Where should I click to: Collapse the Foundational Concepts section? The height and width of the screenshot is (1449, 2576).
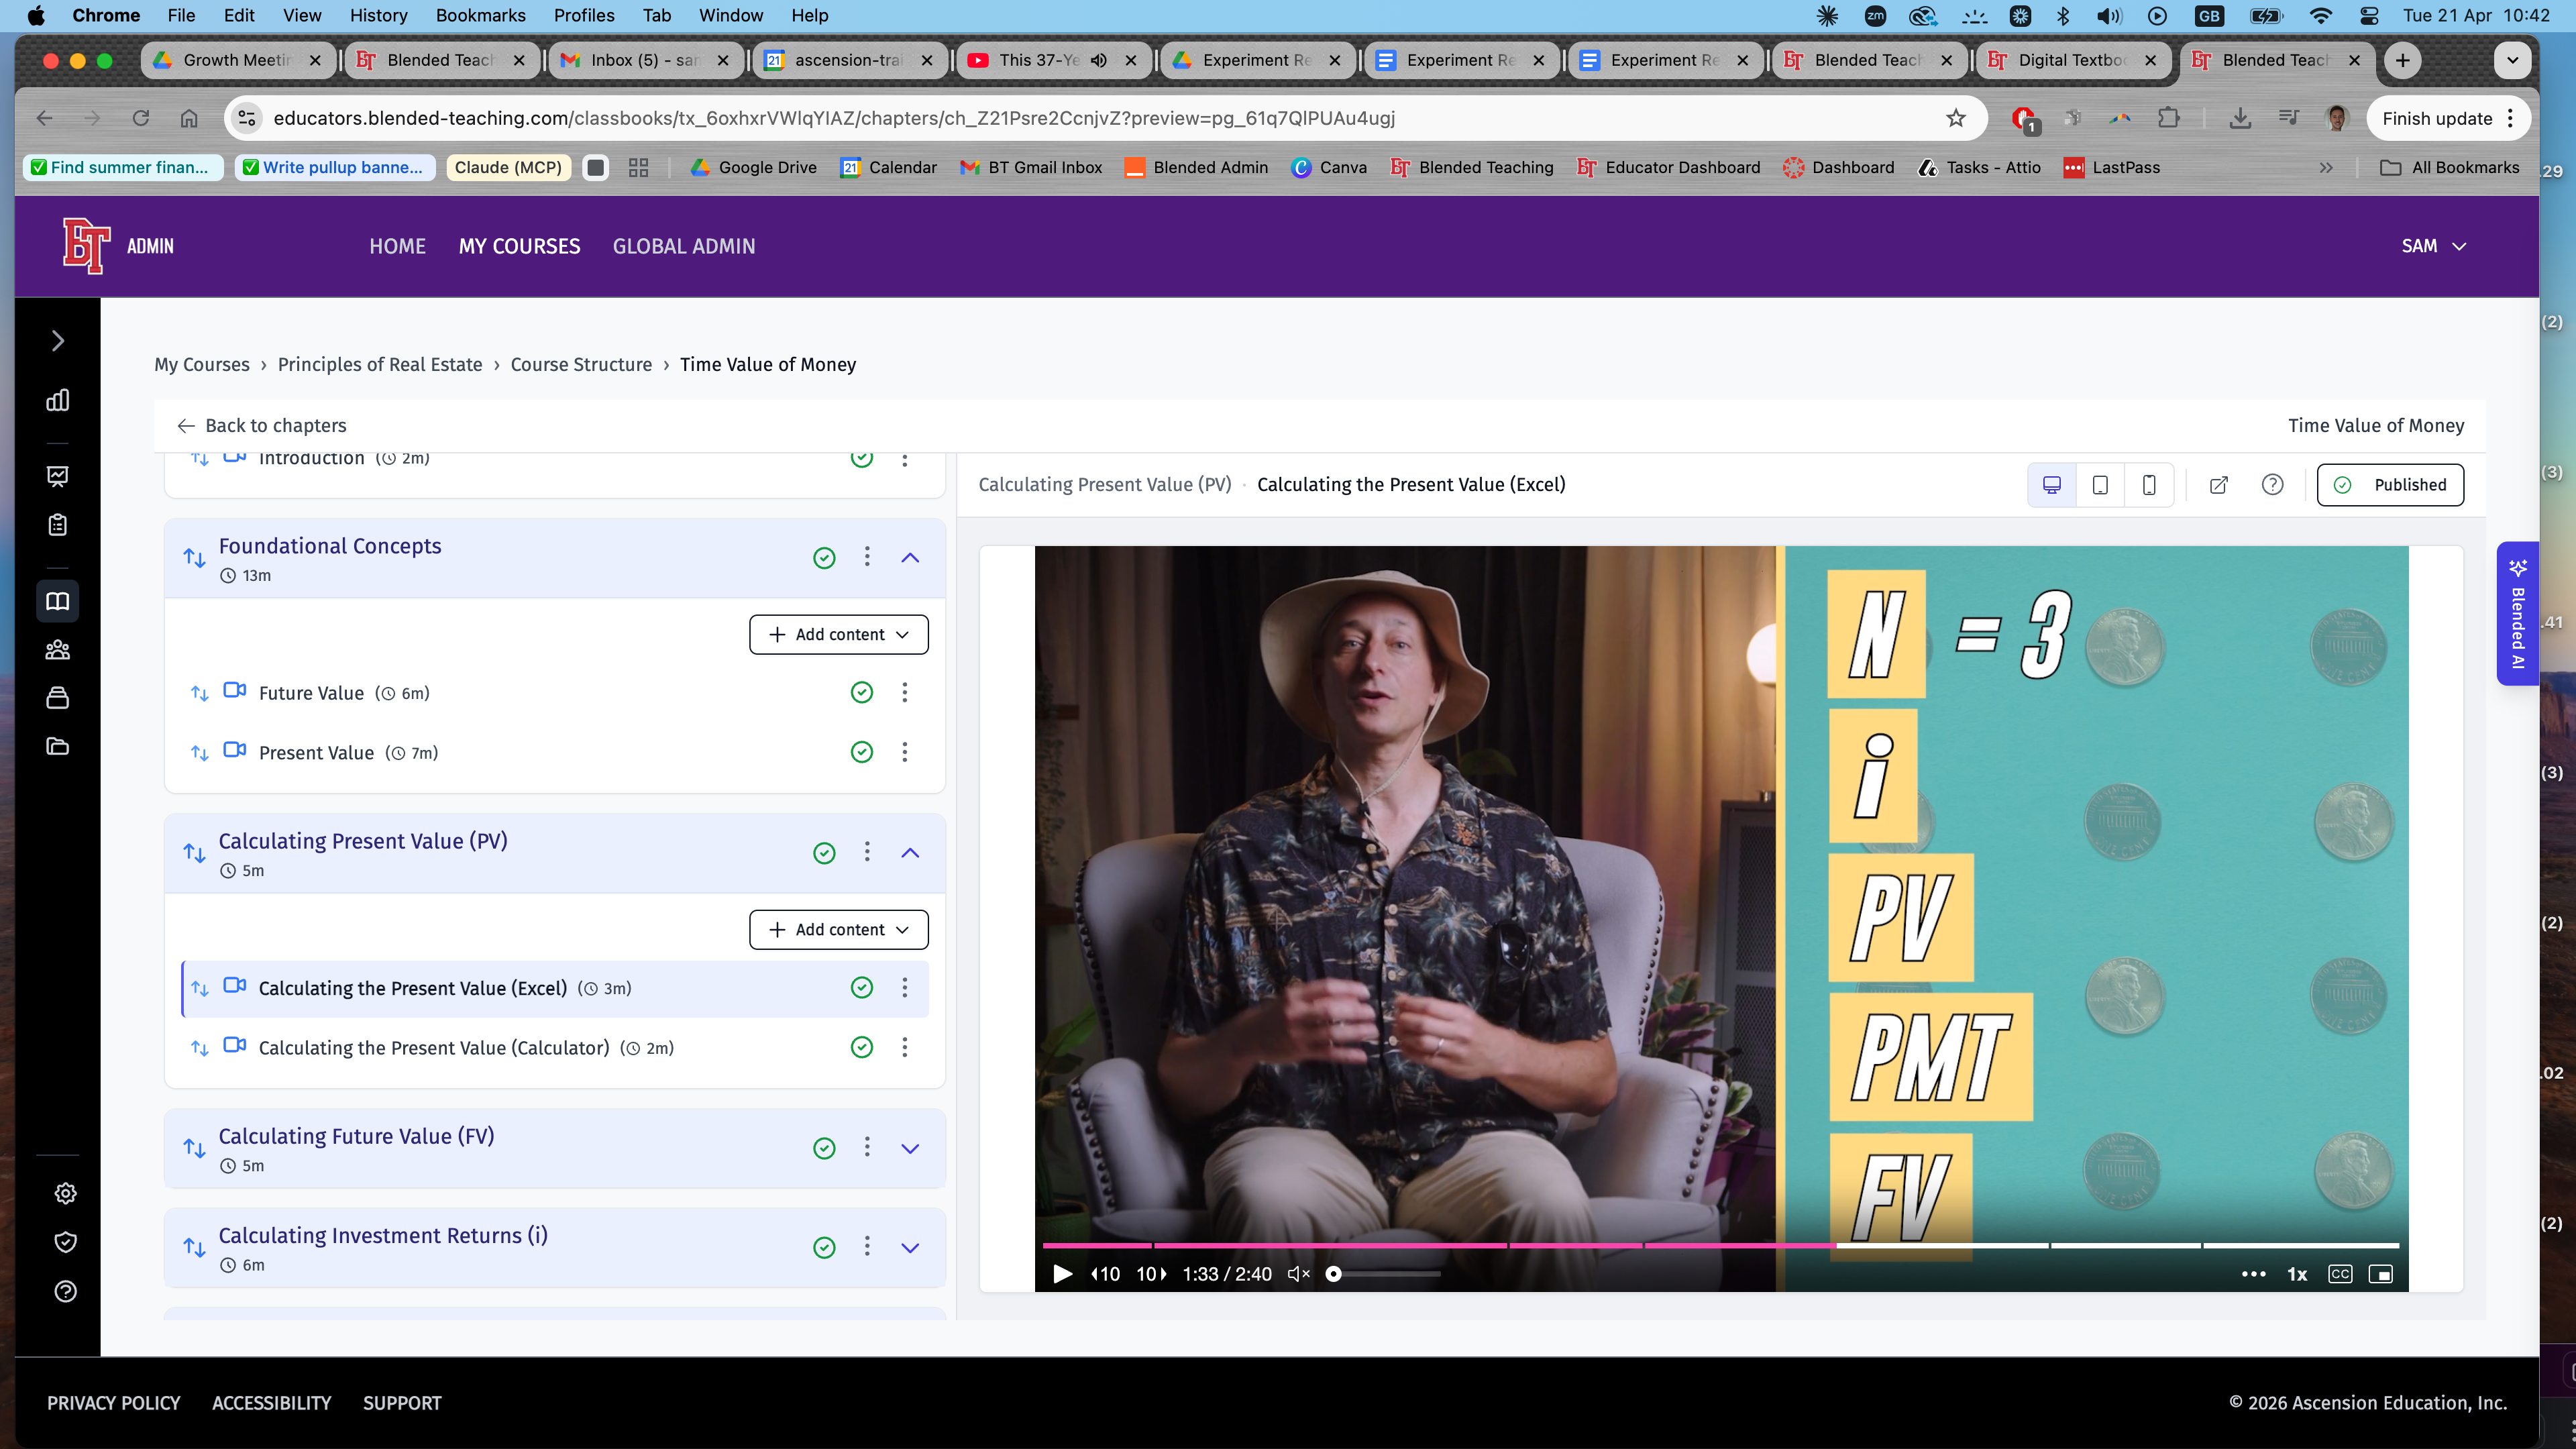[910, 558]
